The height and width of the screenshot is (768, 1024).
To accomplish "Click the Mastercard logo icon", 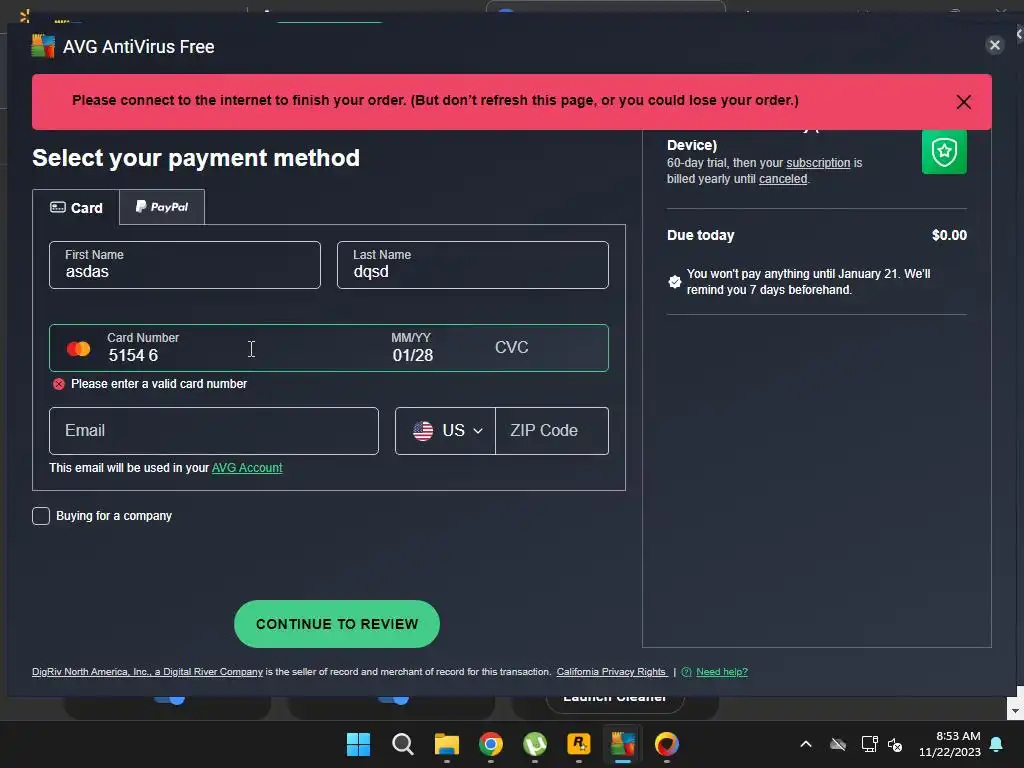I will coord(79,349).
